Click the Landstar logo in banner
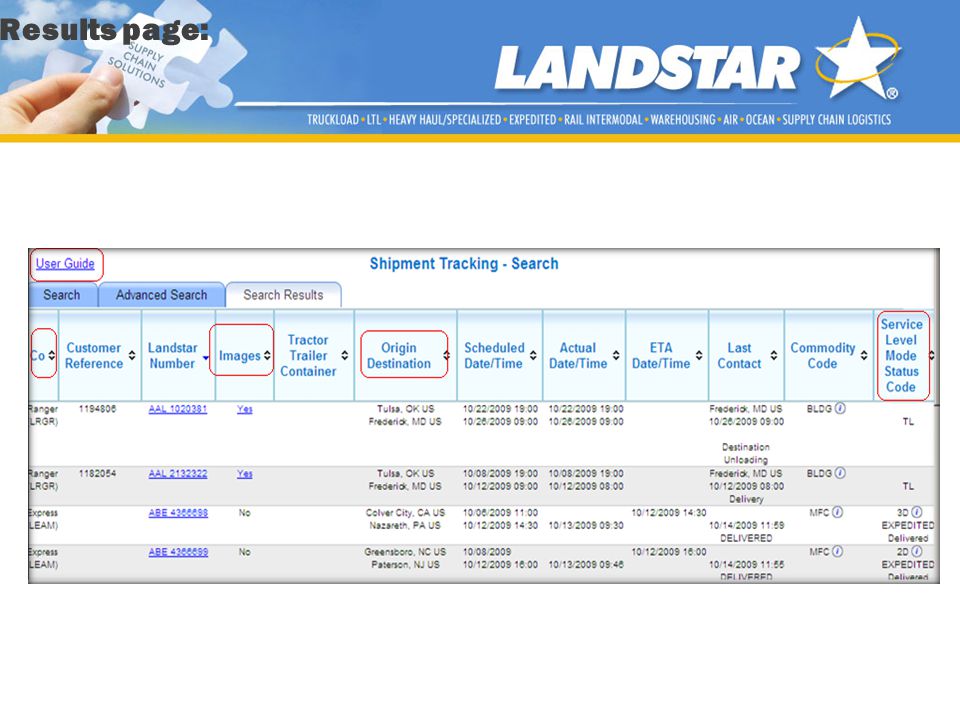The height and width of the screenshot is (720, 960). (x=697, y=61)
